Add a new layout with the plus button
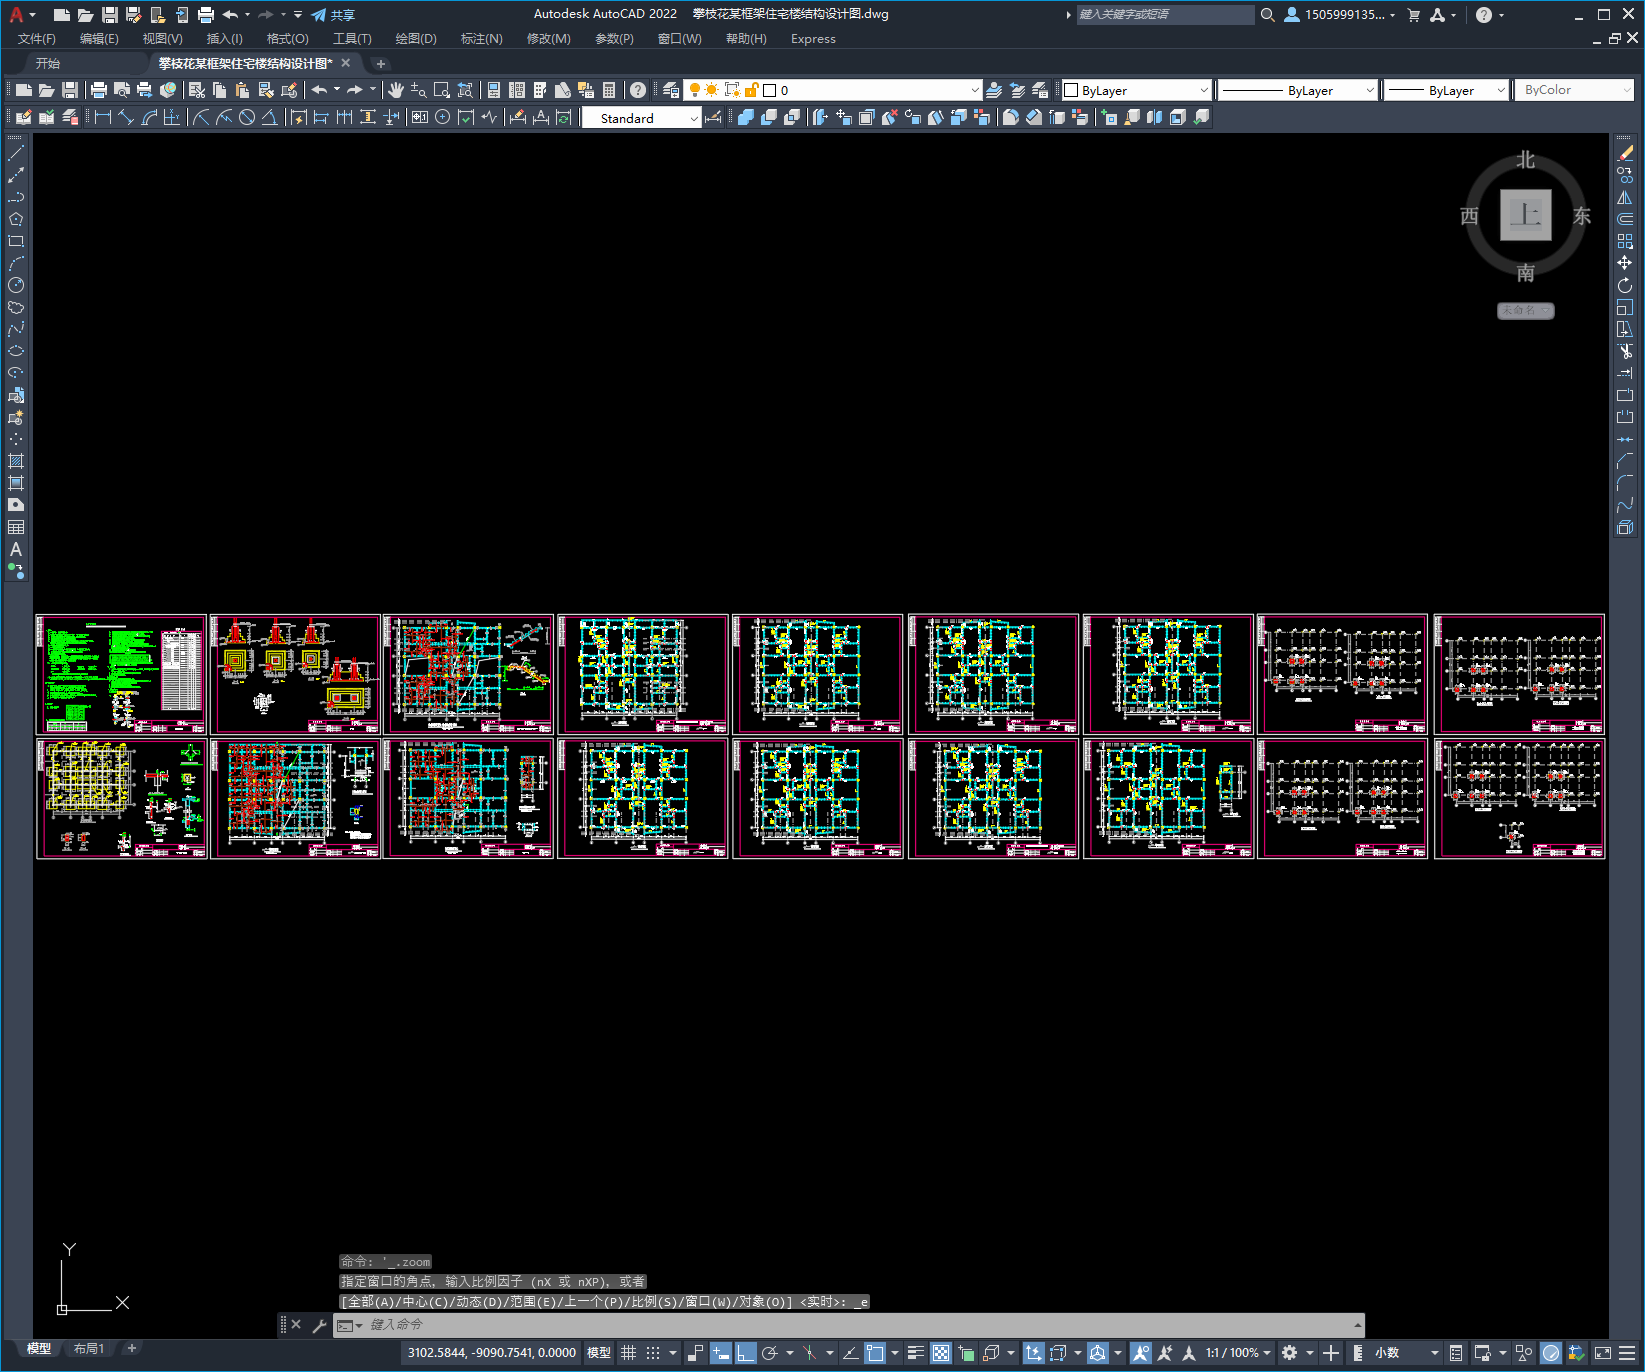 131,1348
